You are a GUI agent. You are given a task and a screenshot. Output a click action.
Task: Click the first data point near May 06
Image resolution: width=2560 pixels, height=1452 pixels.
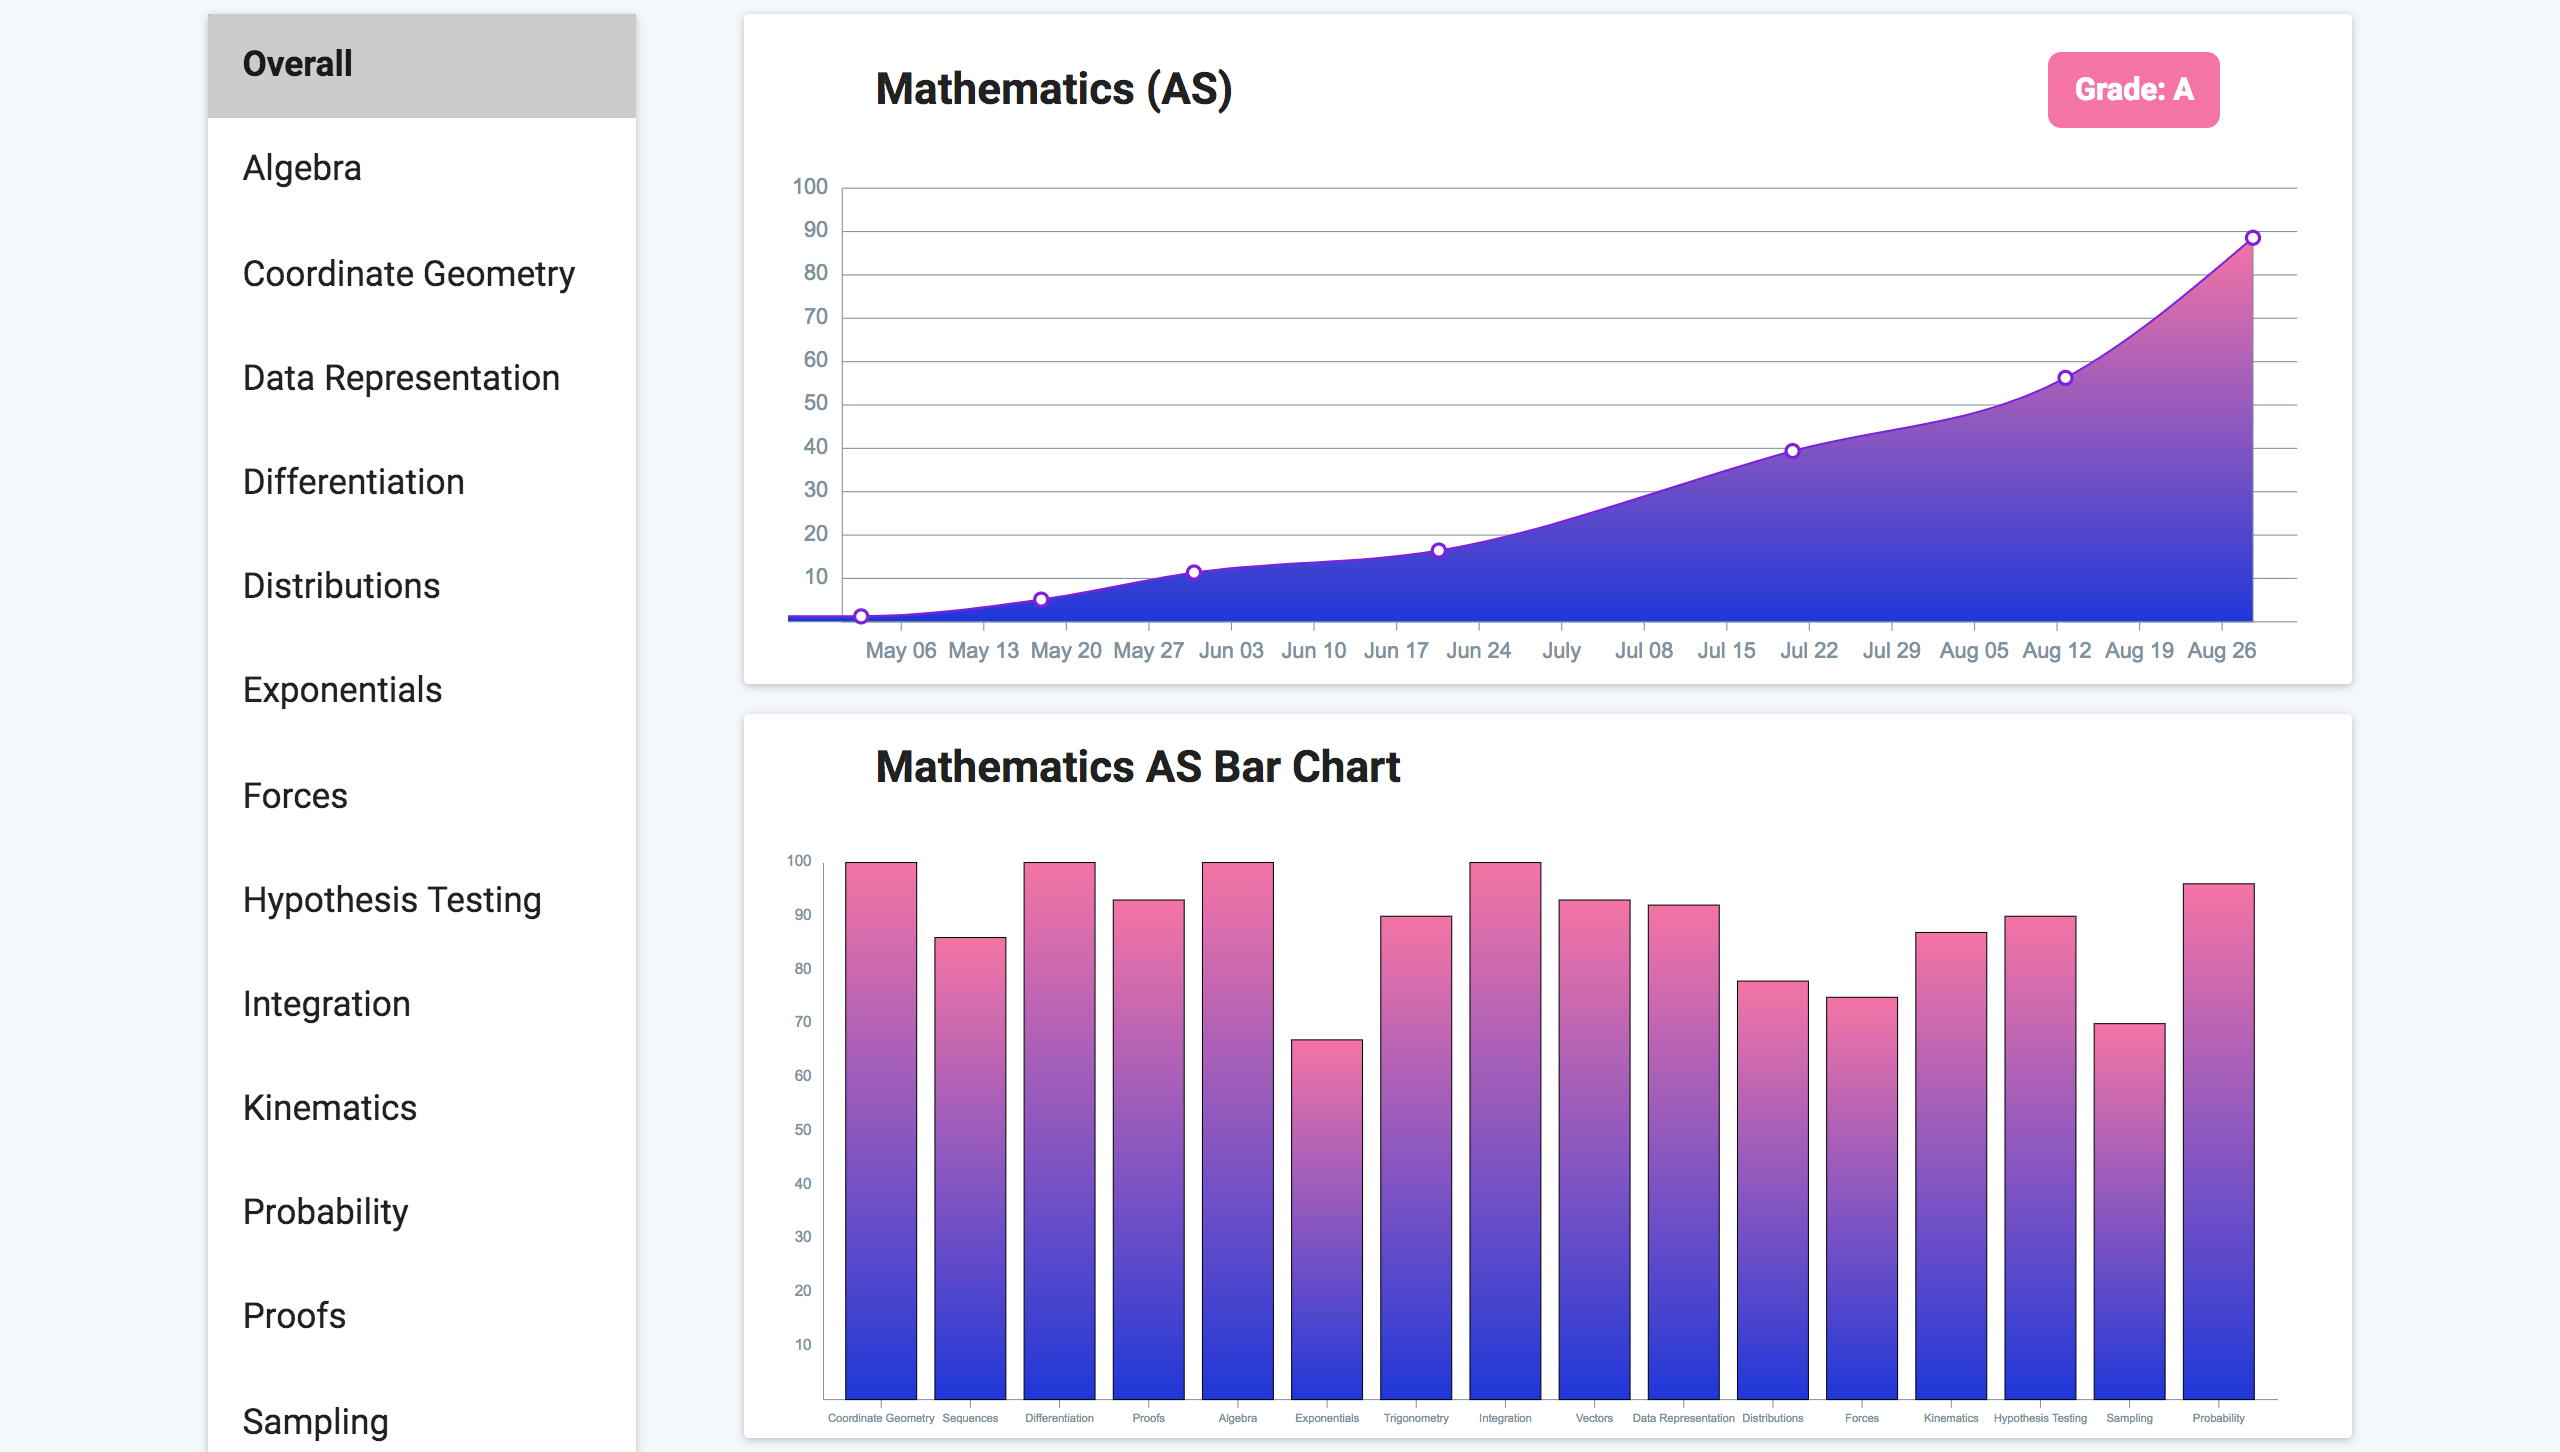click(x=861, y=616)
